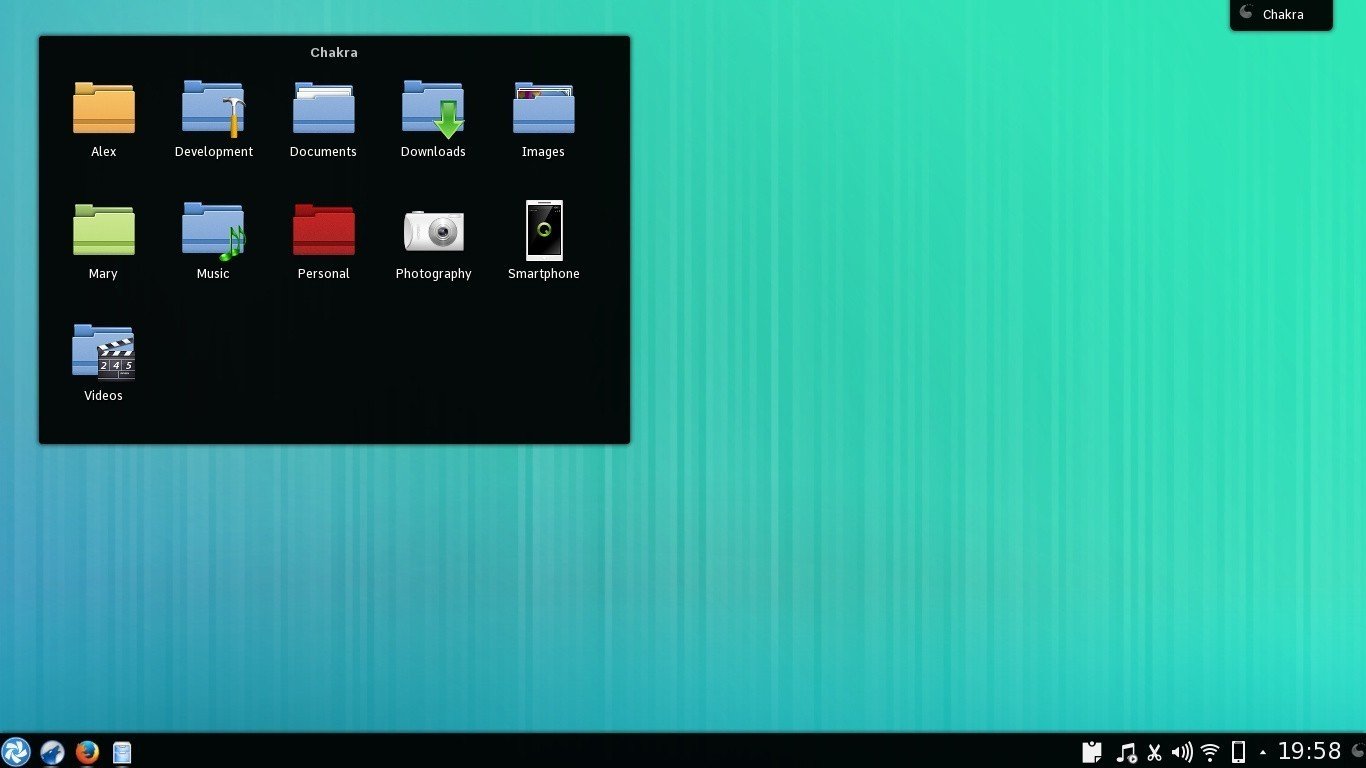This screenshot has height=768, width=1366.
Task: Open the Konqueror browser from the taskbar
Action: point(52,751)
